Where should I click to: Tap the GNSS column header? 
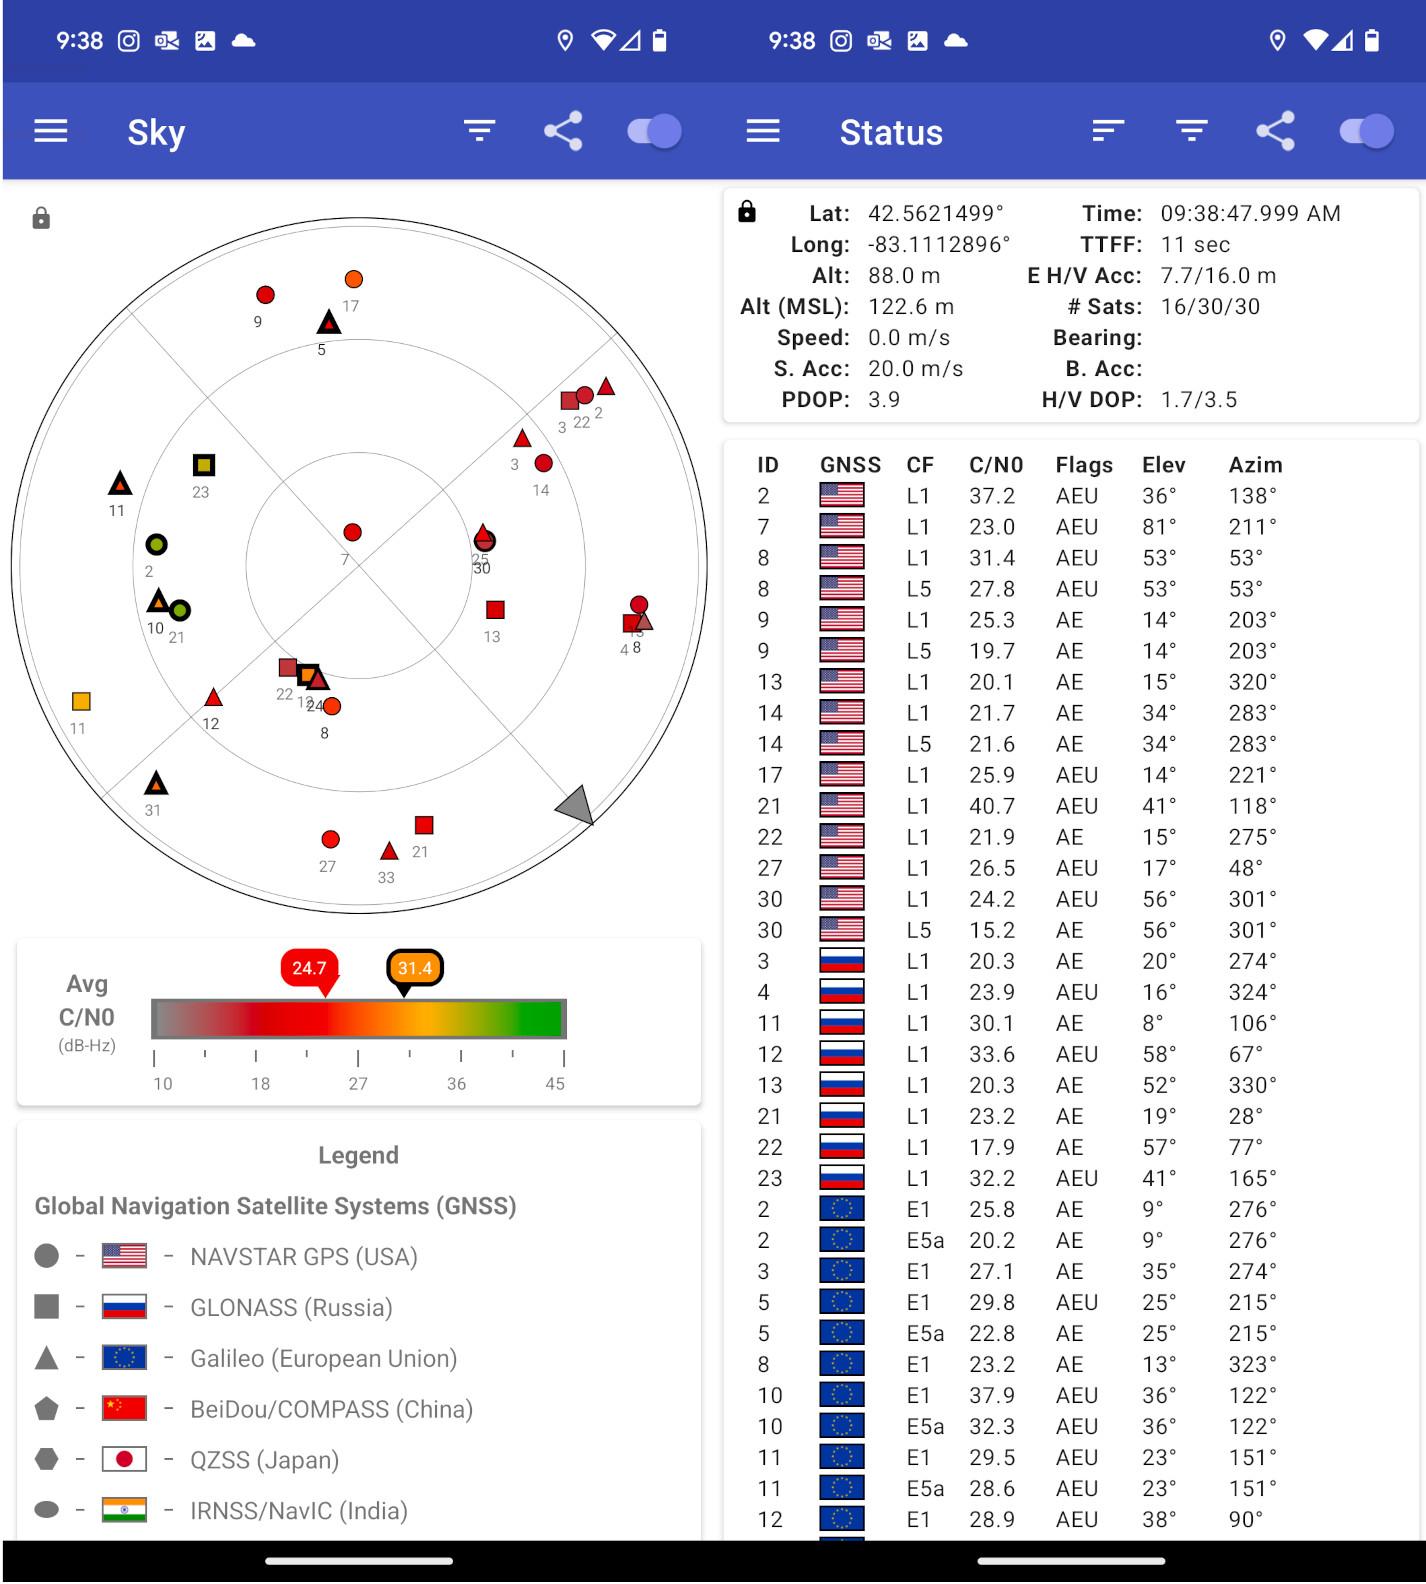click(x=850, y=465)
